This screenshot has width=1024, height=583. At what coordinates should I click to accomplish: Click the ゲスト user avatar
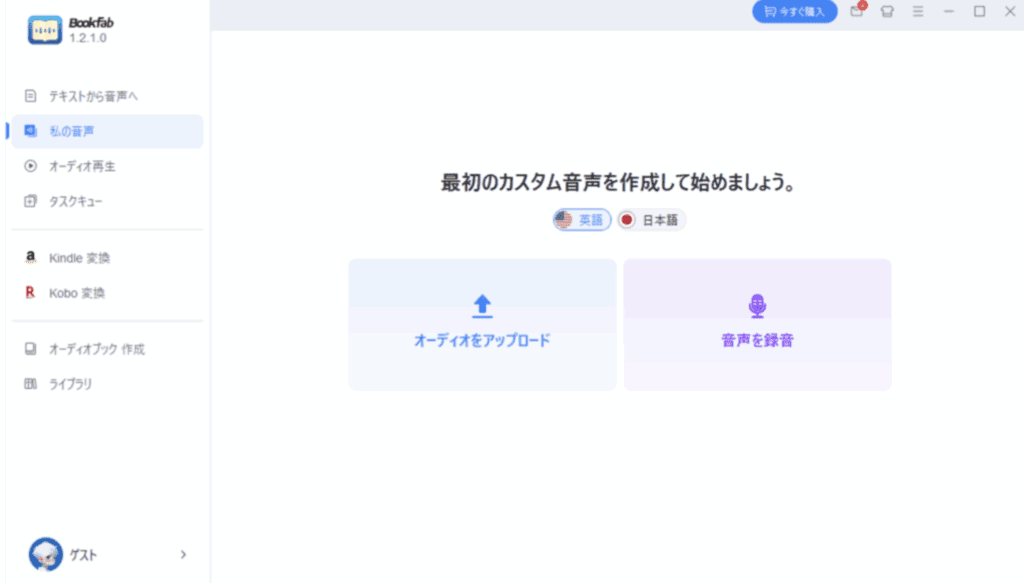coord(46,554)
